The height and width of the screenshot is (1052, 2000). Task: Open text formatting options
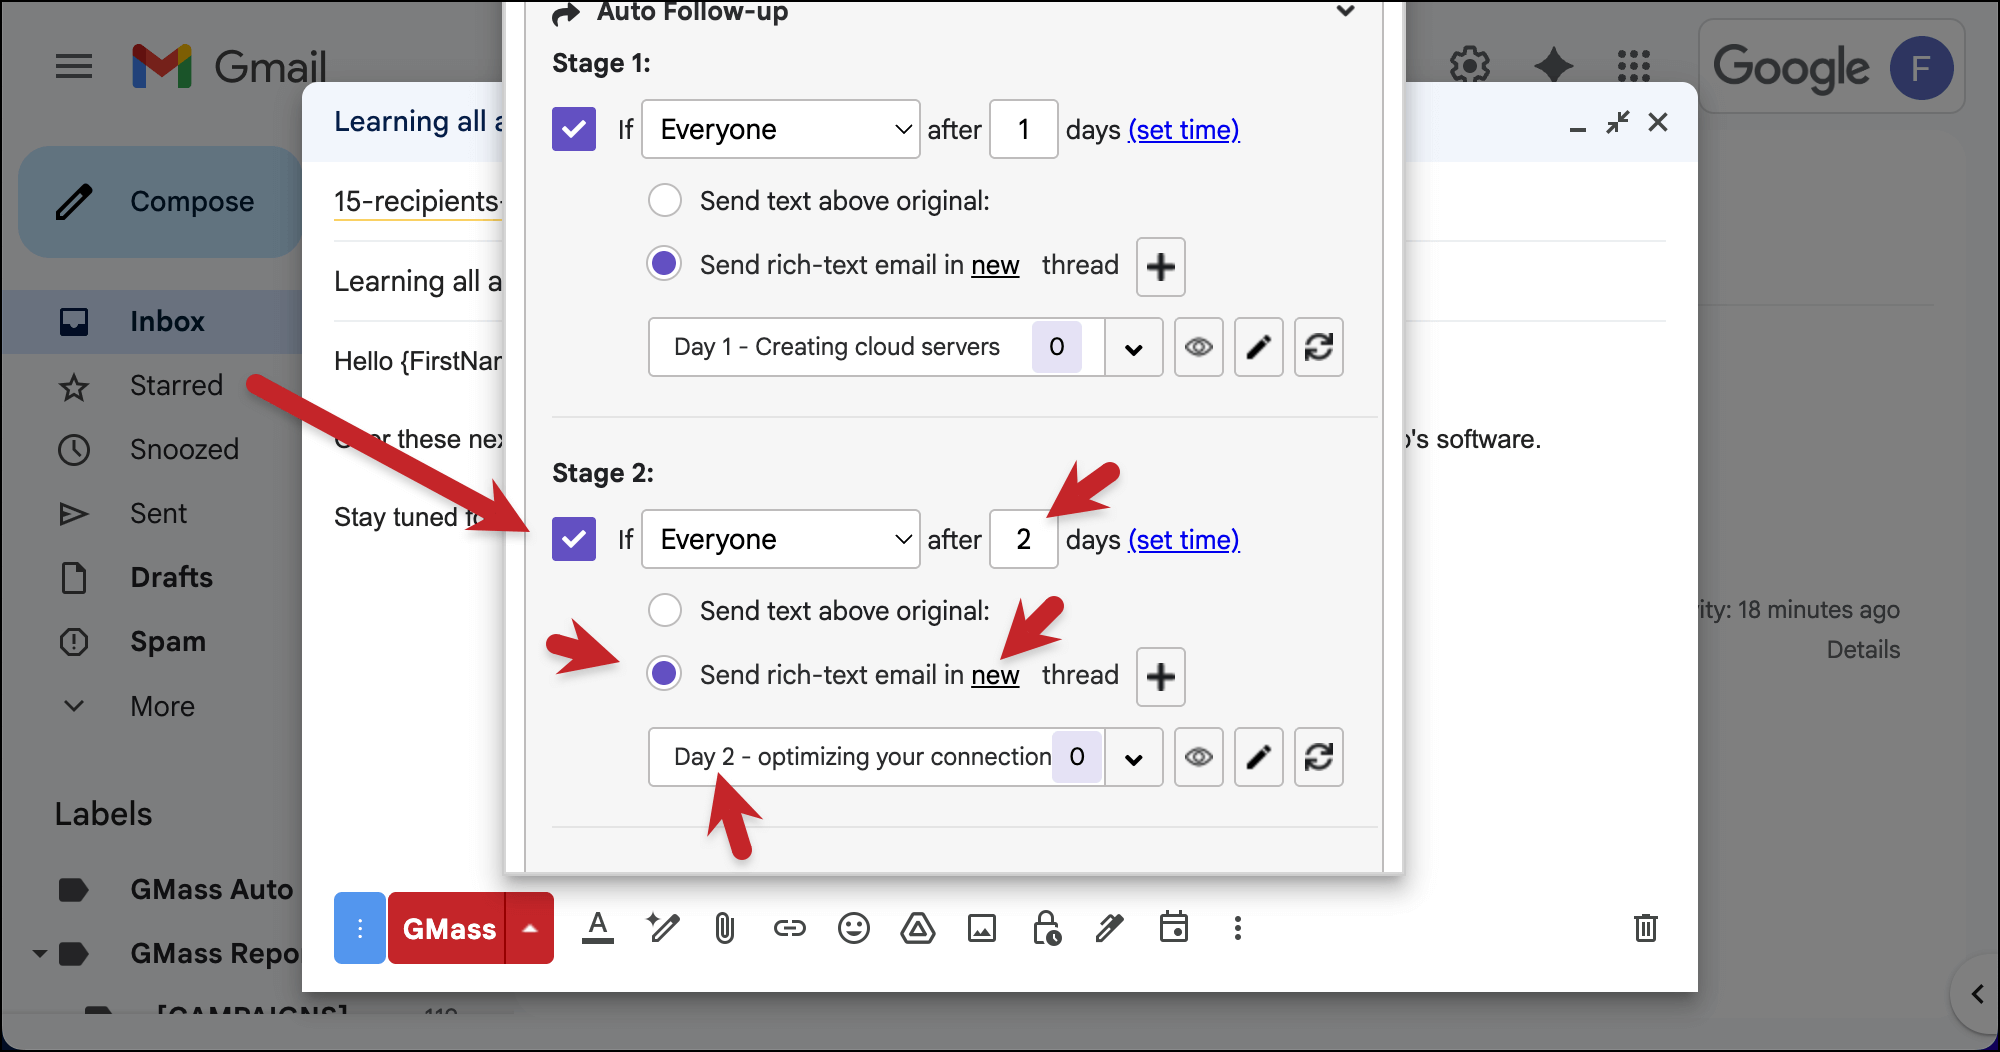pyautogui.click(x=598, y=929)
